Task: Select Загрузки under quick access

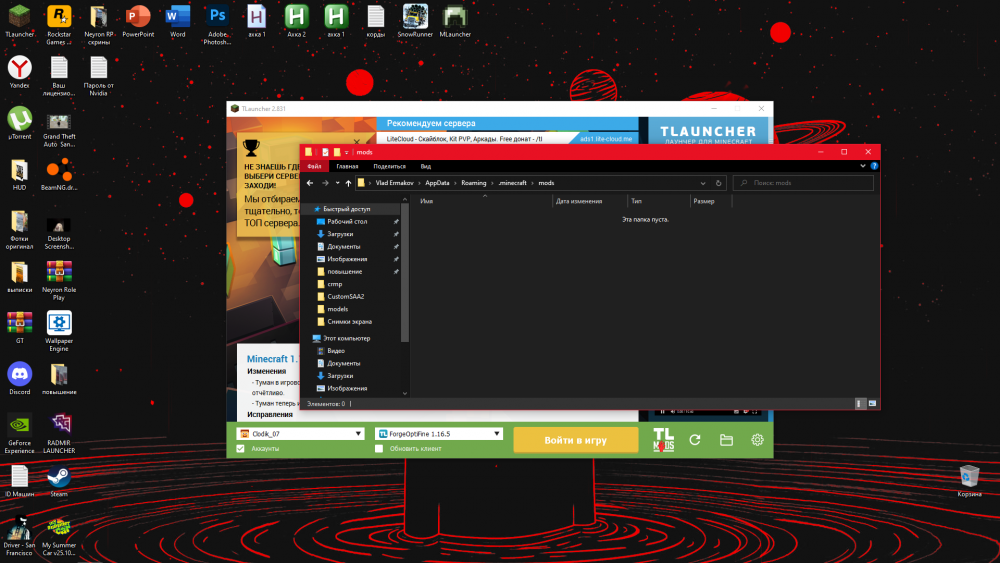Action: 340,234
